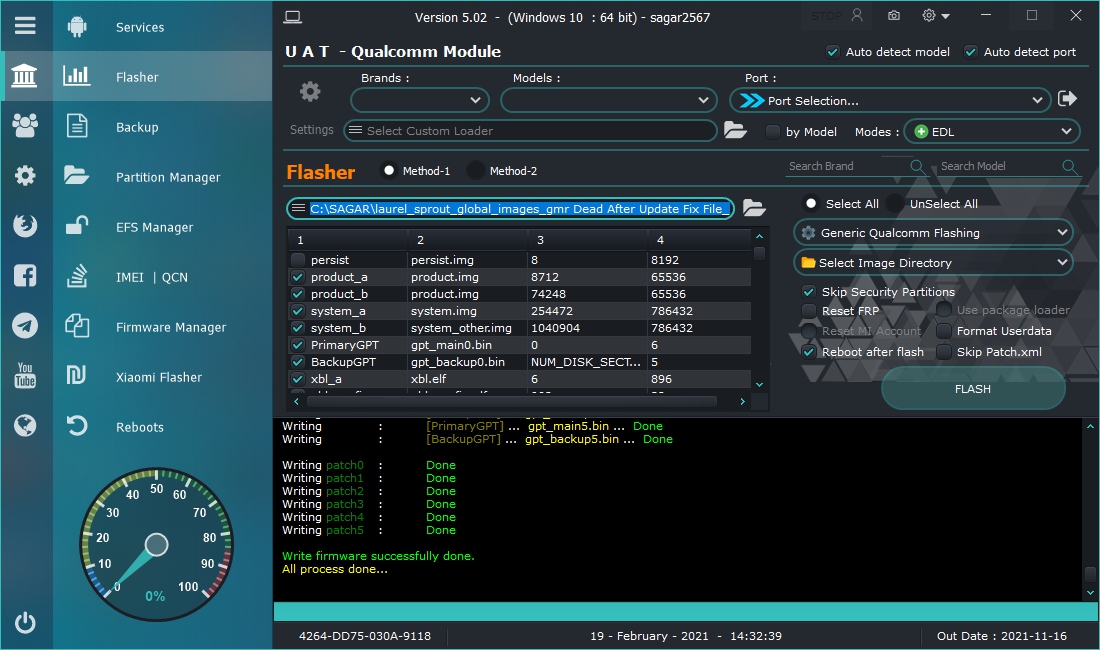Viewport: 1100px width, 650px height.
Task: Enable the by Model checkbox
Action: coord(772,132)
